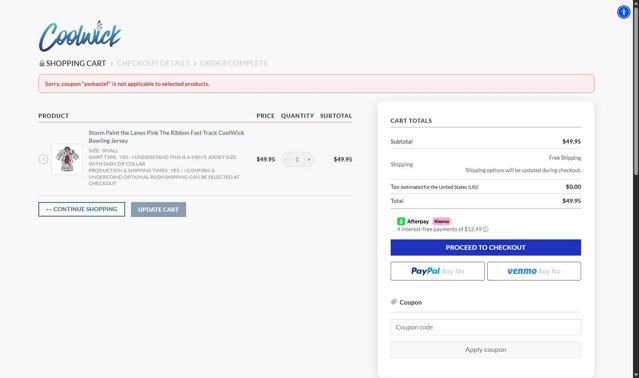This screenshot has height=378, width=639.
Task: Open Storm Paint the Lanes jersey link
Action: (x=166, y=136)
